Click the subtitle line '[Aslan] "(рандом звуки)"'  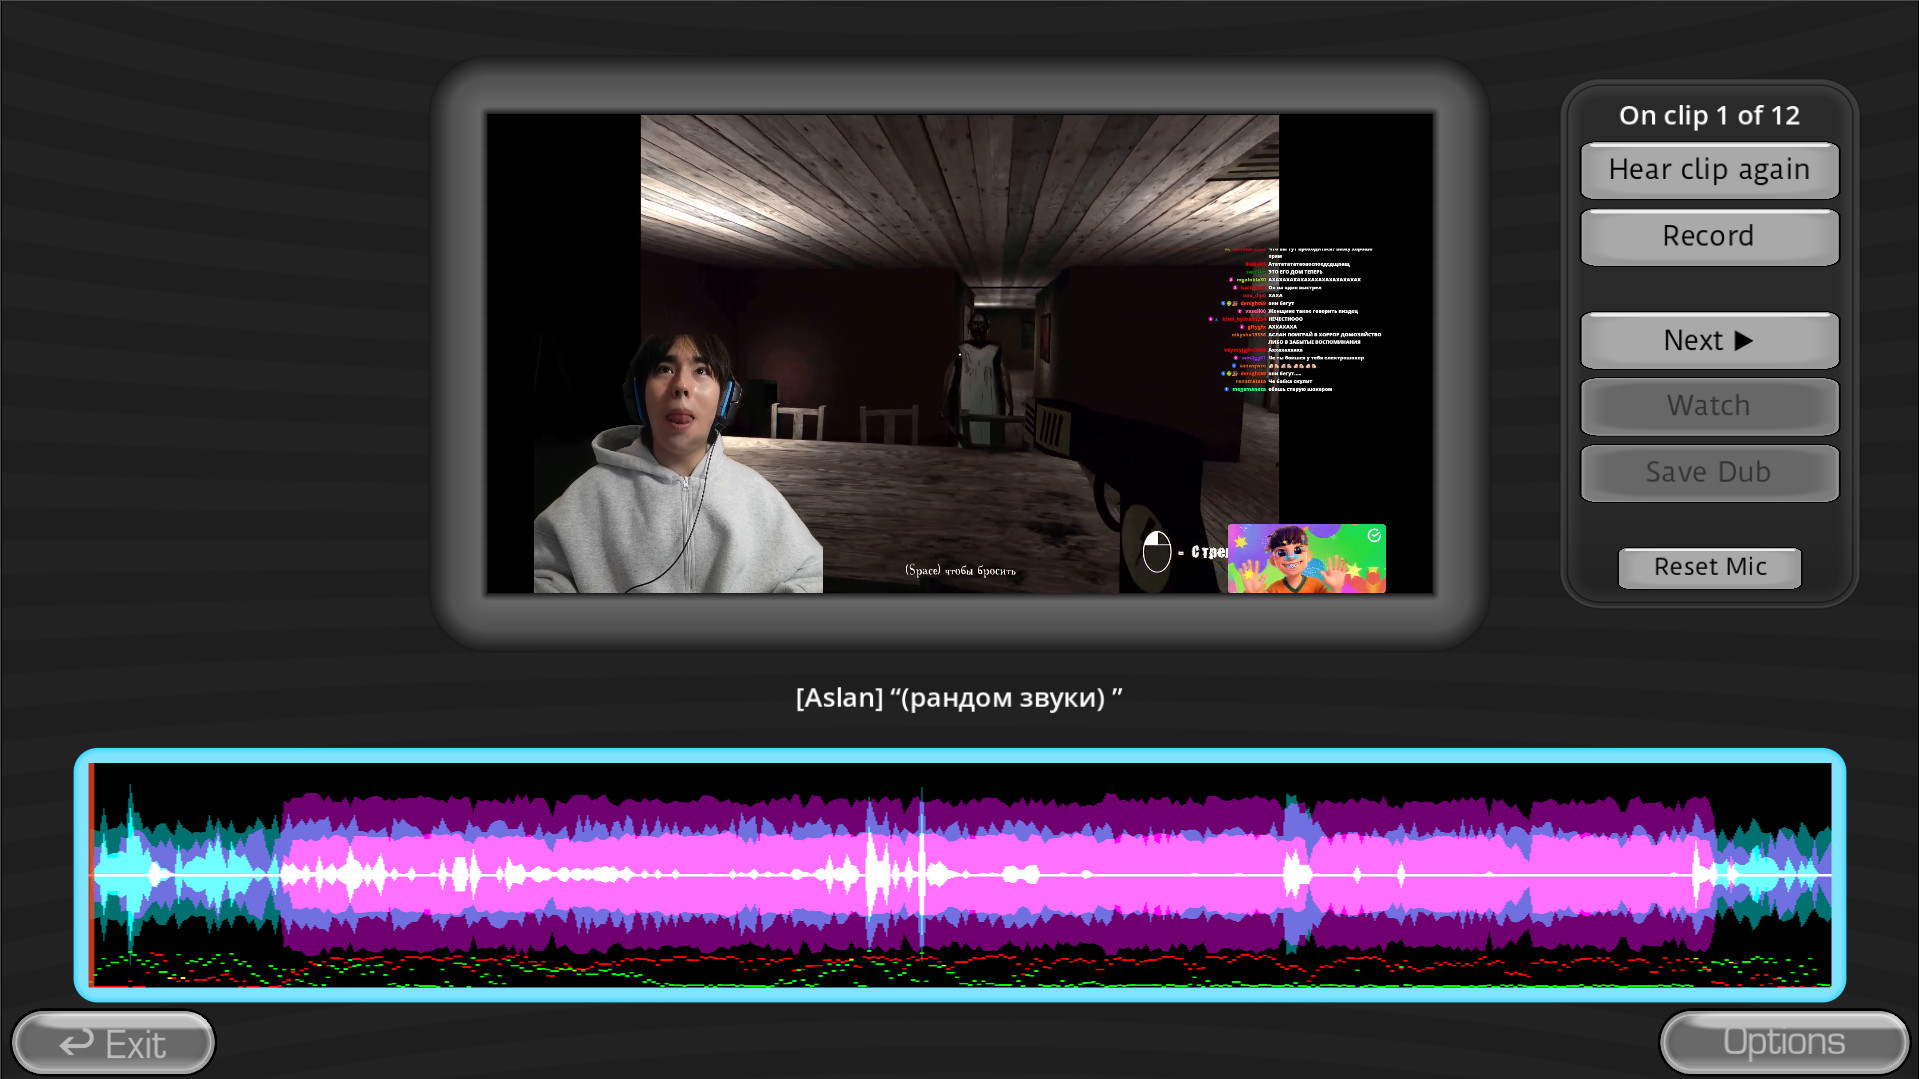point(959,698)
